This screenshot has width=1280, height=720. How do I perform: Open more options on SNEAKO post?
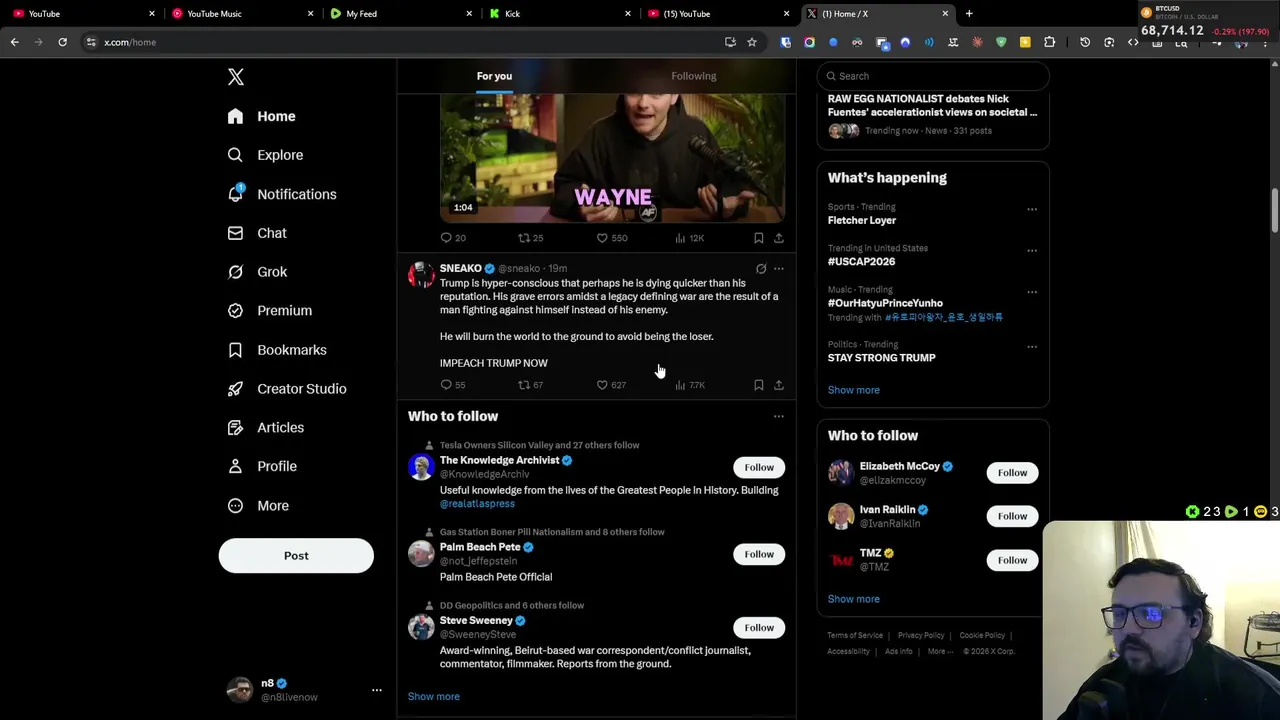tap(779, 268)
